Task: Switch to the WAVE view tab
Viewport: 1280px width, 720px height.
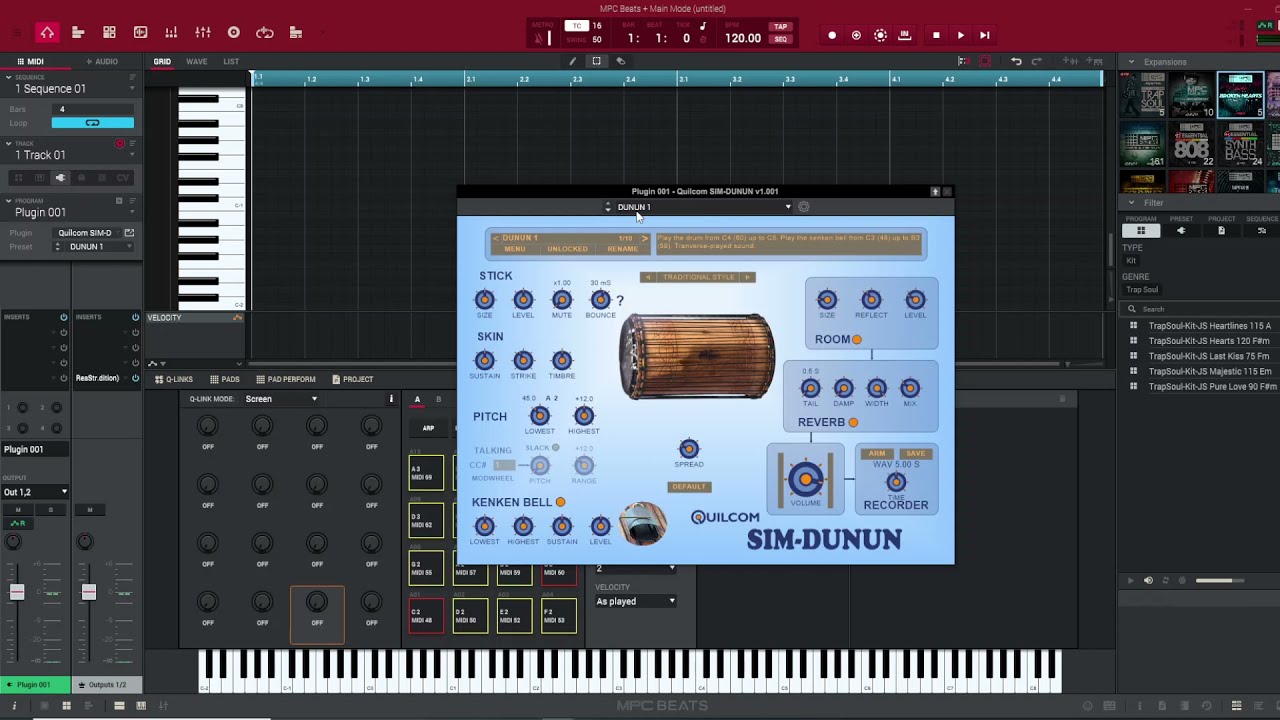Action: pos(197,62)
